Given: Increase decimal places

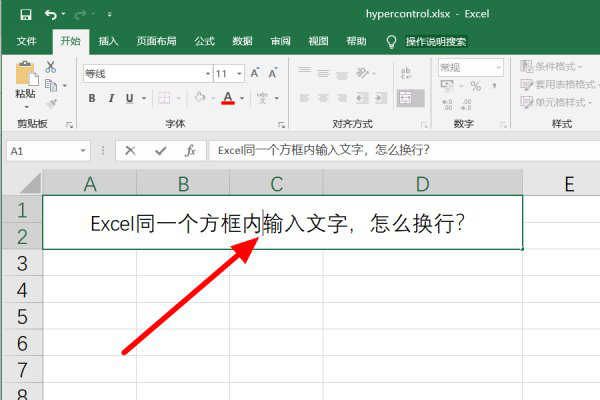Looking at the screenshot, I should 447,104.
